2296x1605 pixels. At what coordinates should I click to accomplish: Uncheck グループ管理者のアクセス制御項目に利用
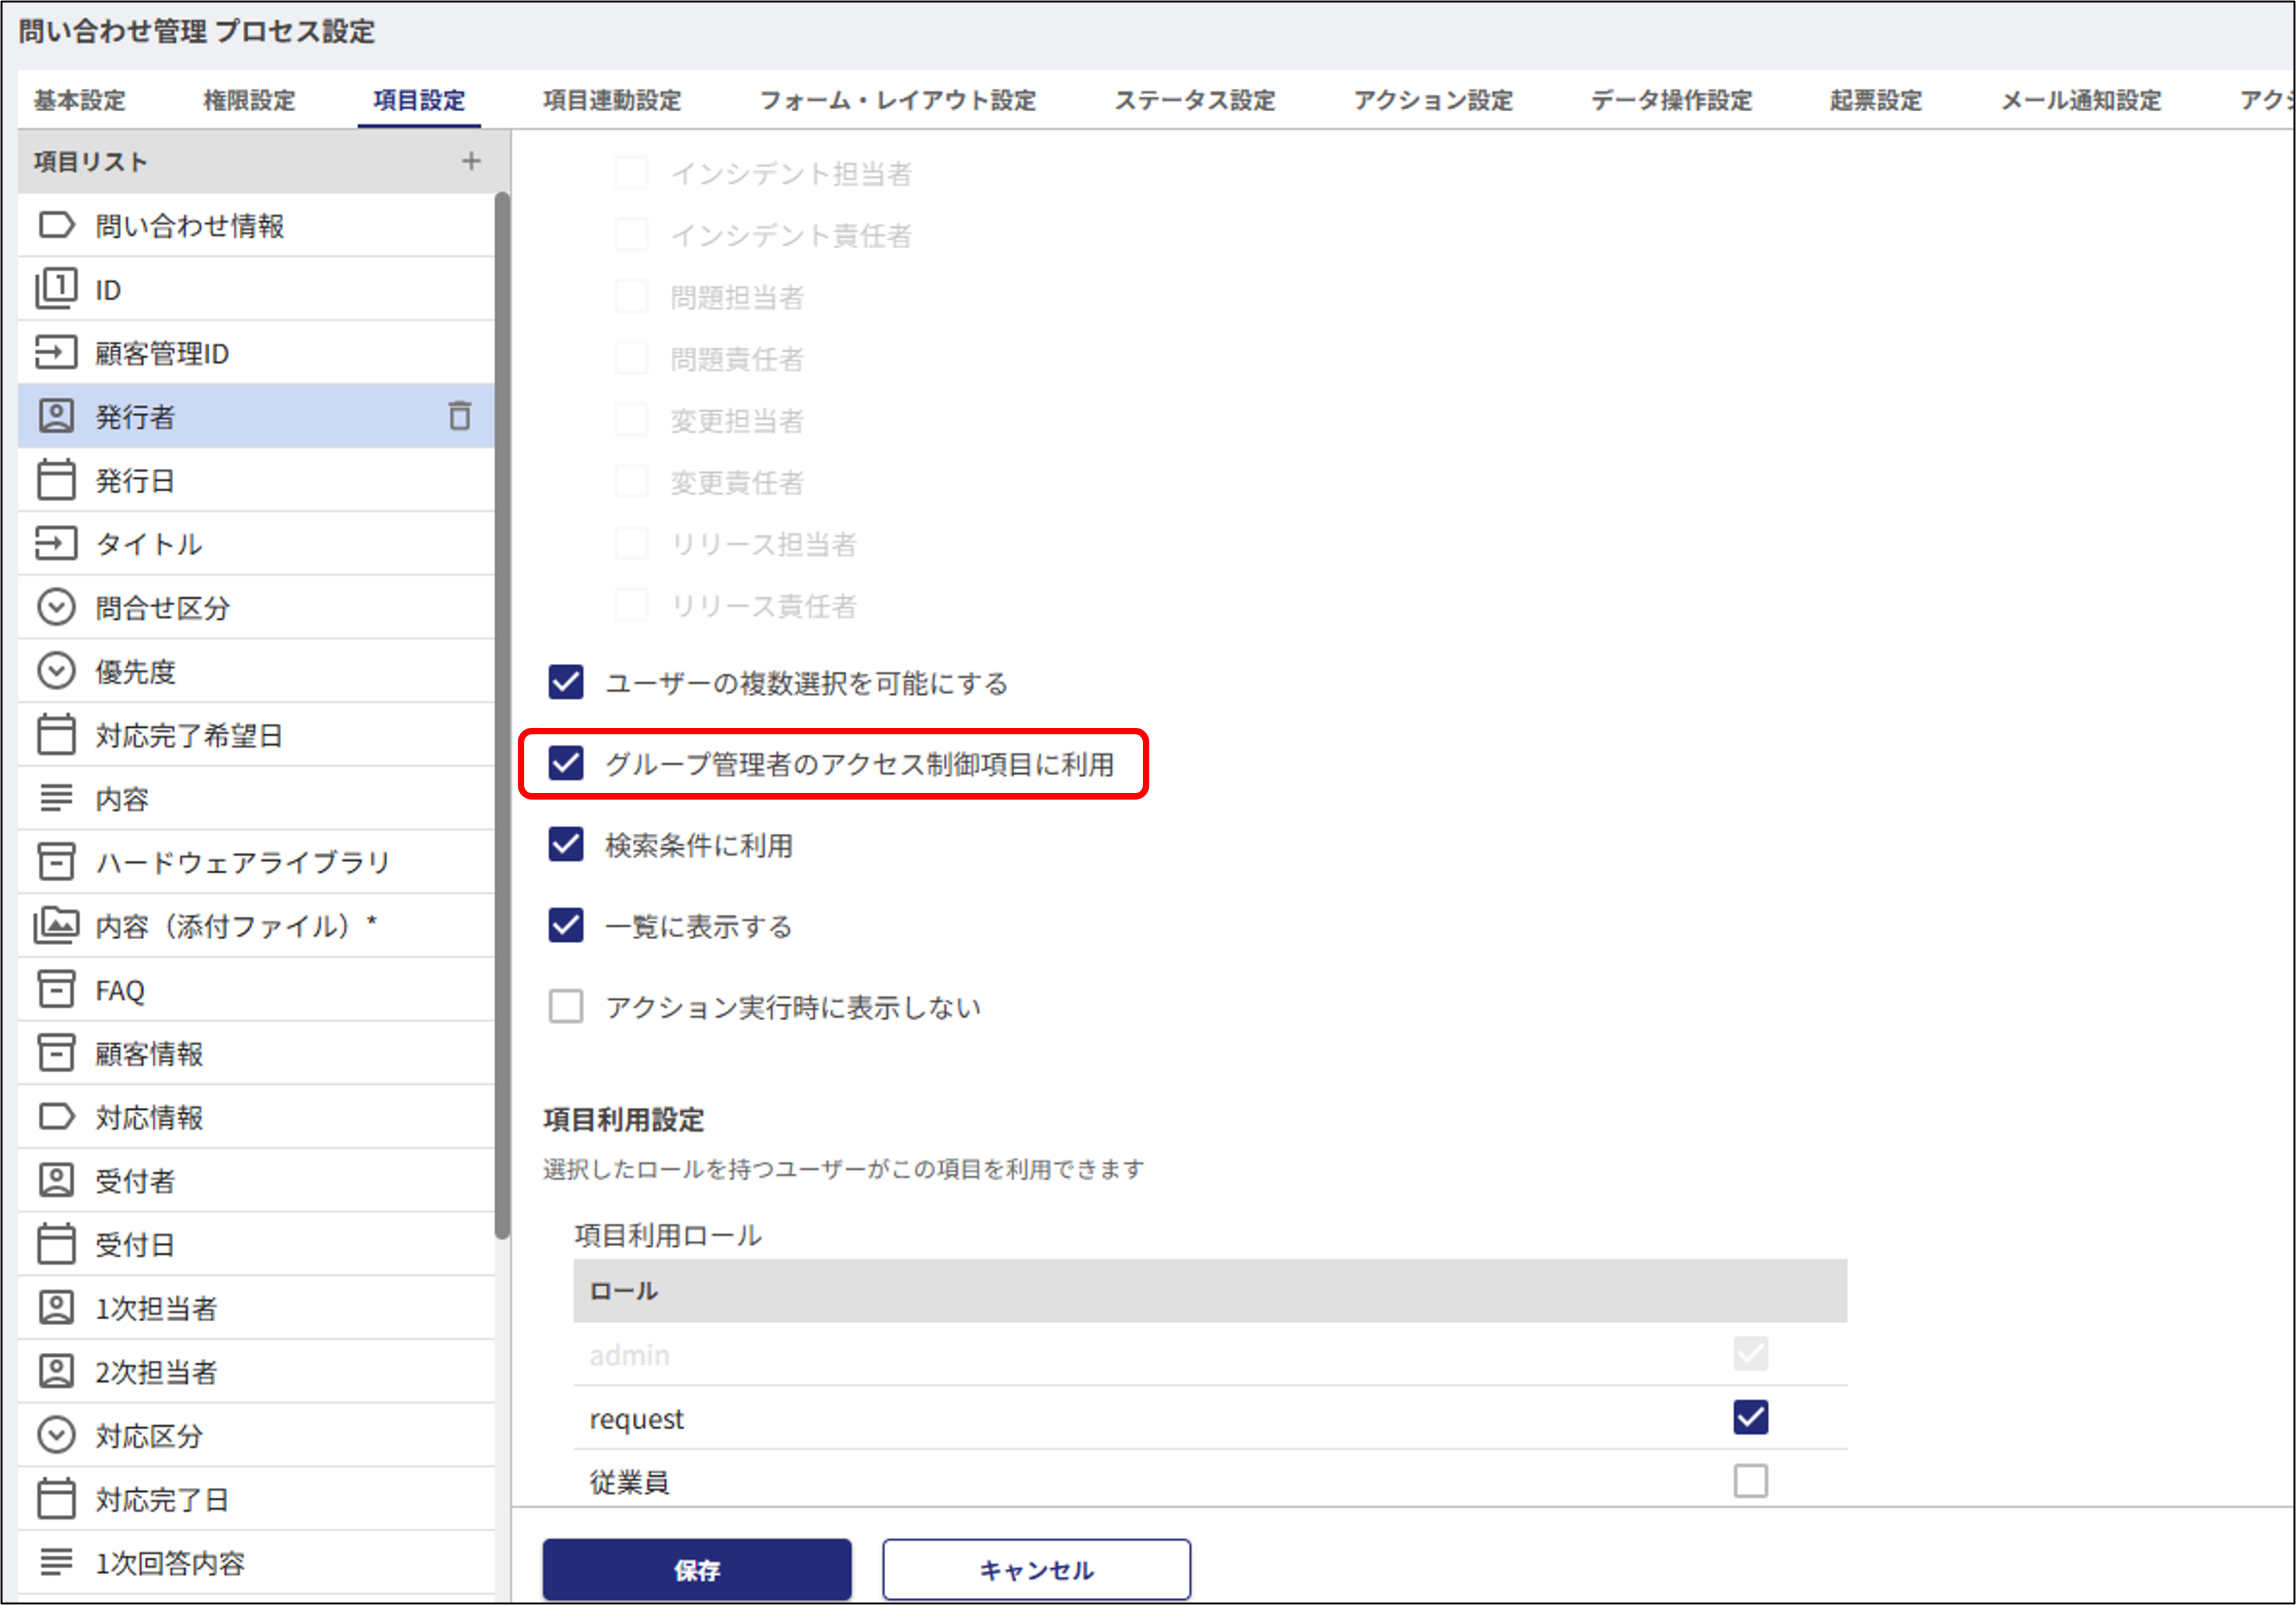click(x=566, y=765)
